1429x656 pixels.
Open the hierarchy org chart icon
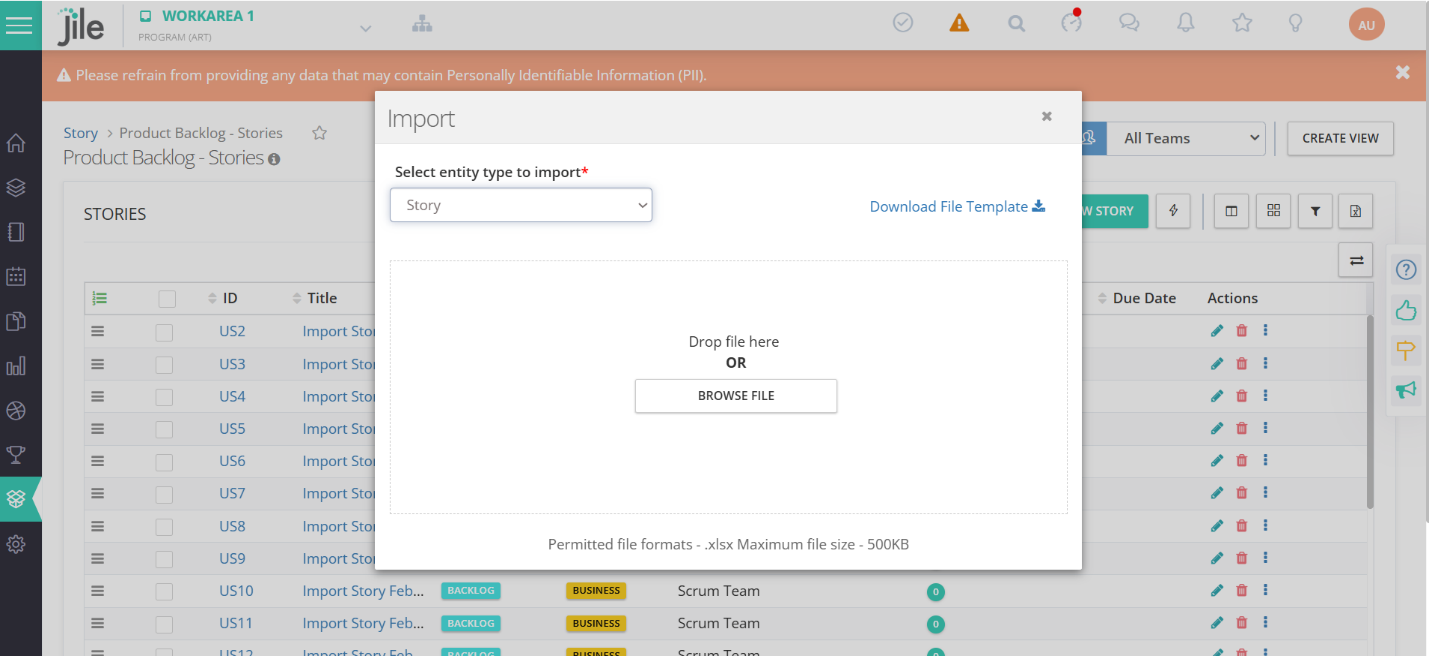pyautogui.click(x=422, y=25)
